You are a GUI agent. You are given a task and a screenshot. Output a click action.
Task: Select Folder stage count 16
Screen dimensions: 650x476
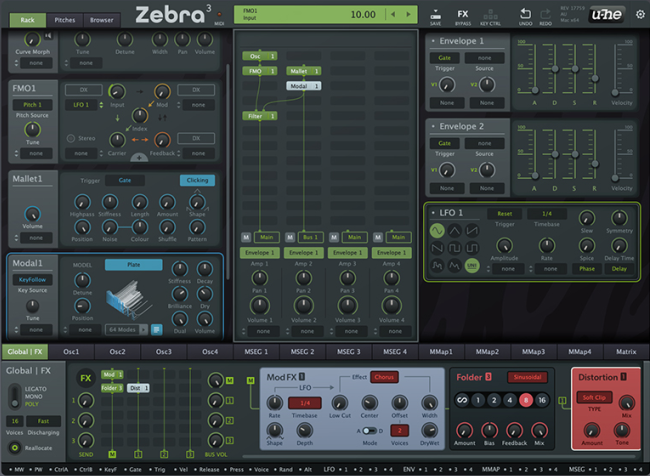click(x=541, y=400)
